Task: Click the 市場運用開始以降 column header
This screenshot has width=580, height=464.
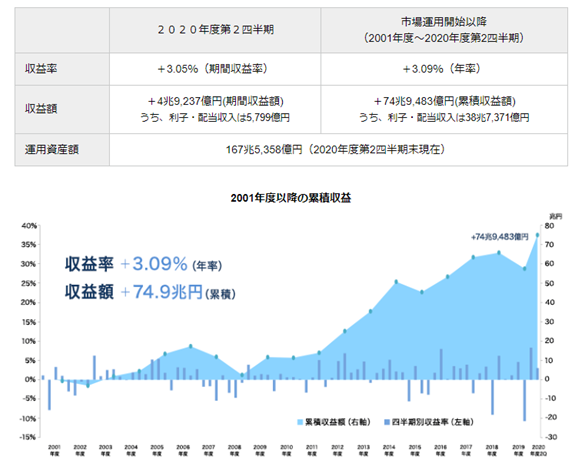Action: (x=444, y=30)
